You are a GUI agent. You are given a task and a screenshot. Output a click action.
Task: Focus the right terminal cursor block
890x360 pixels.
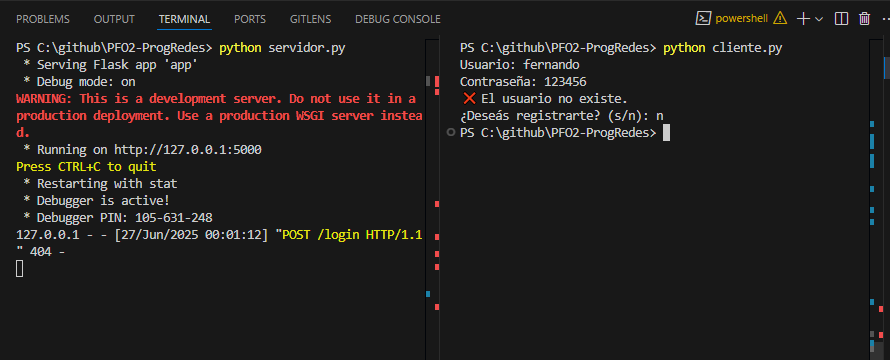666,133
